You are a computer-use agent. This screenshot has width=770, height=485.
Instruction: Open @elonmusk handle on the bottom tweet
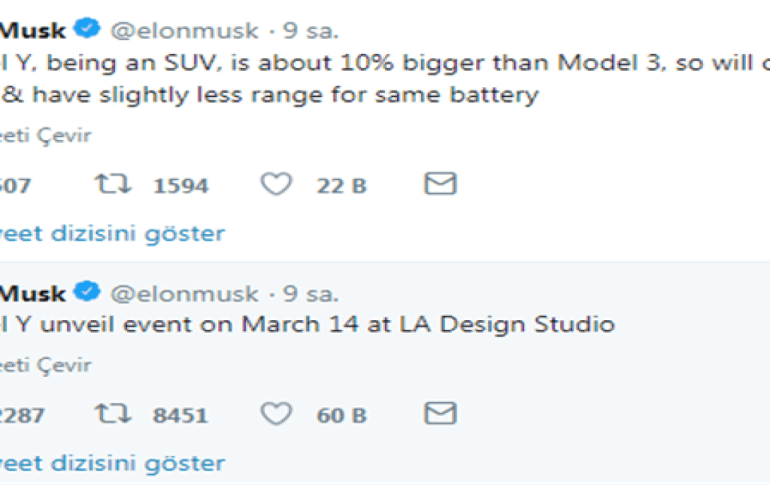pos(183,294)
